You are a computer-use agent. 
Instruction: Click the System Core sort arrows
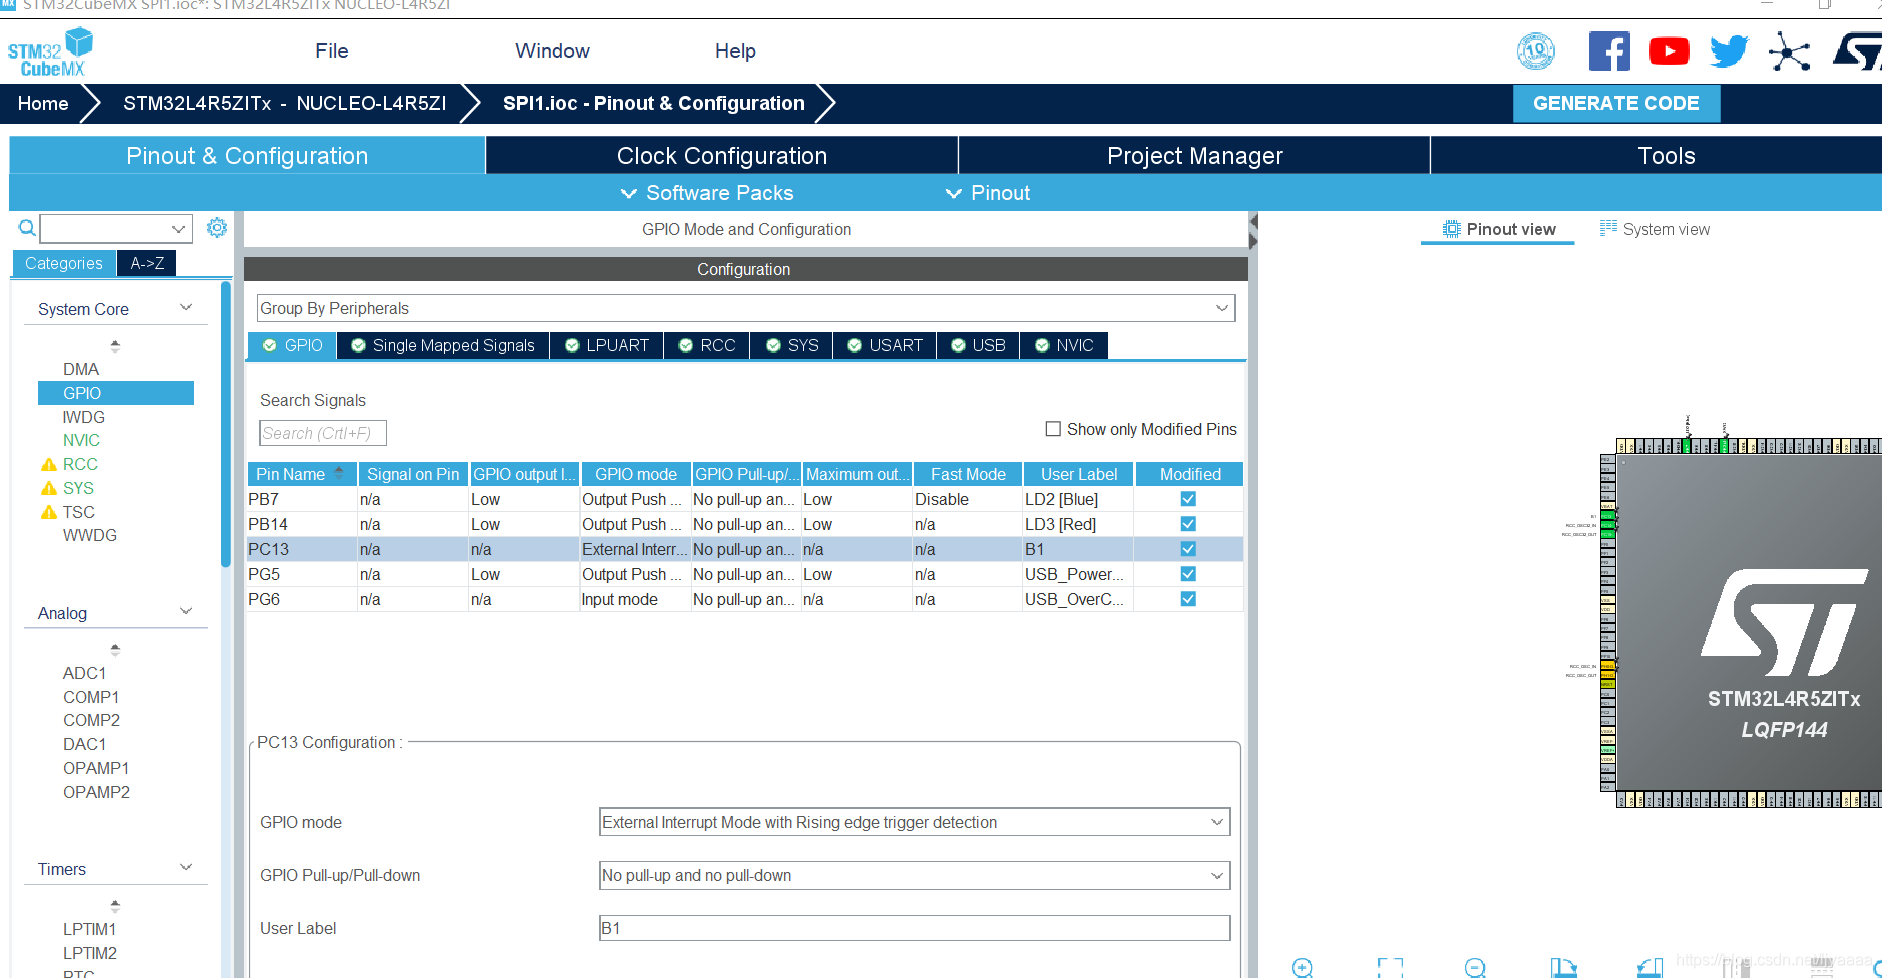[x=115, y=346]
